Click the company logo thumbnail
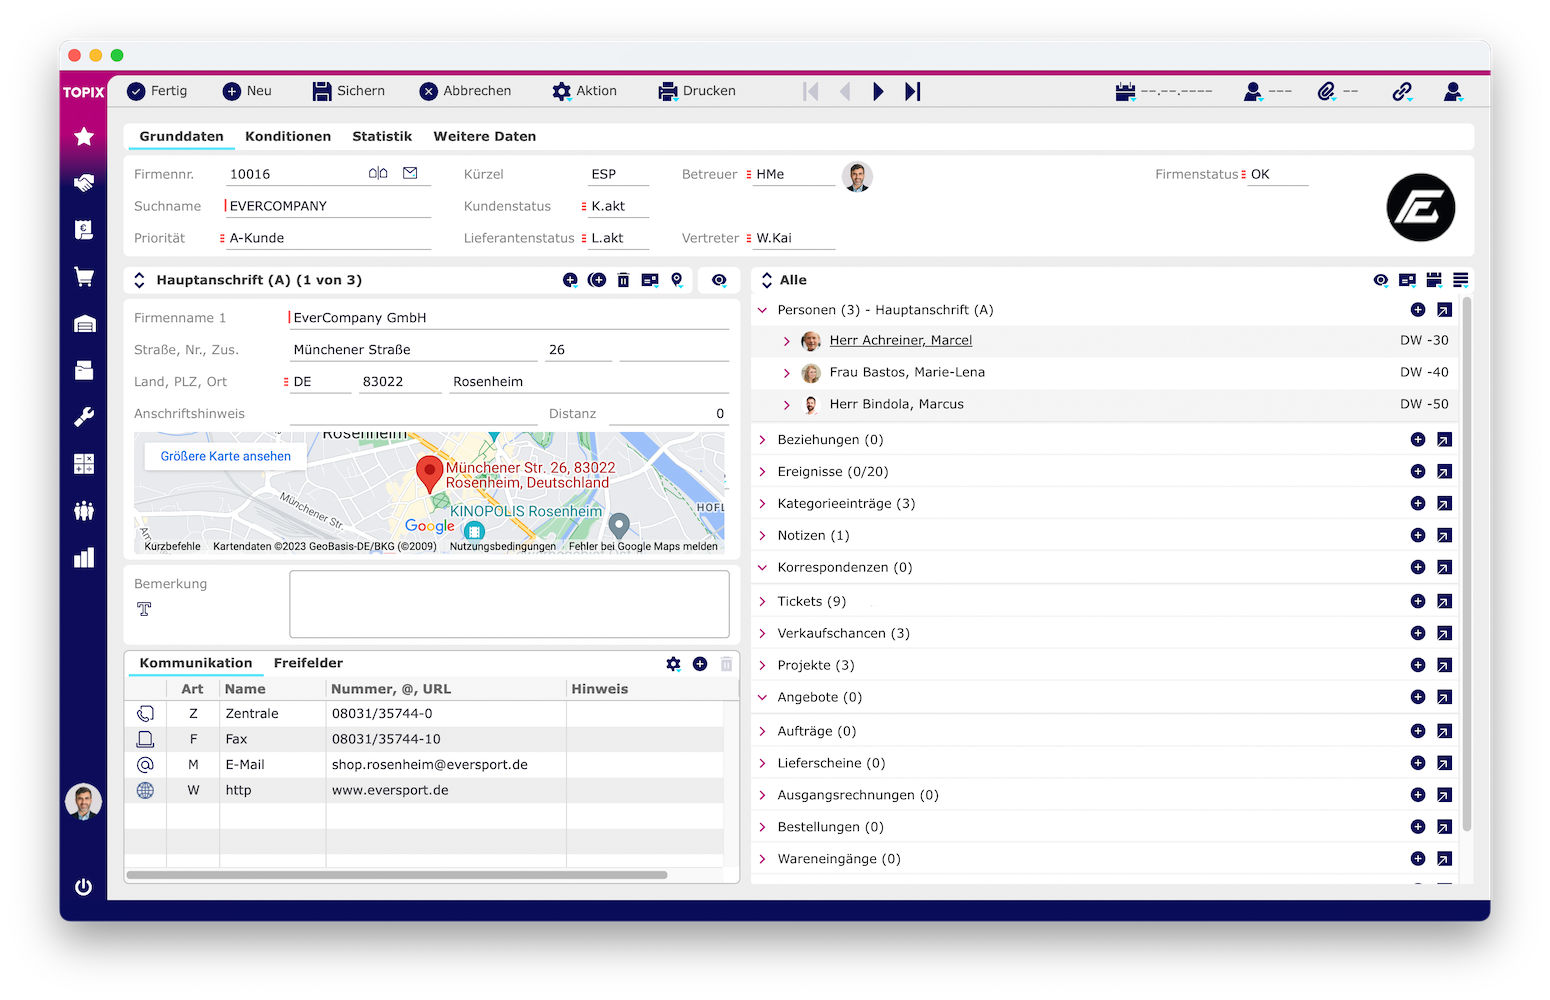 pyautogui.click(x=1420, y=208)
